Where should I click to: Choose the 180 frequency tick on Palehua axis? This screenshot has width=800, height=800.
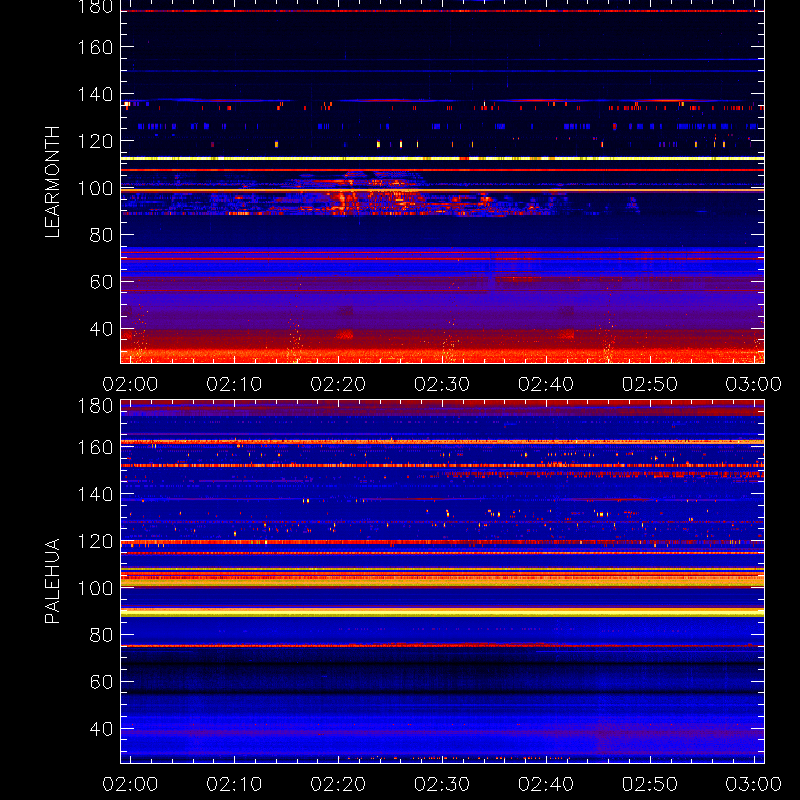point(95,406)
